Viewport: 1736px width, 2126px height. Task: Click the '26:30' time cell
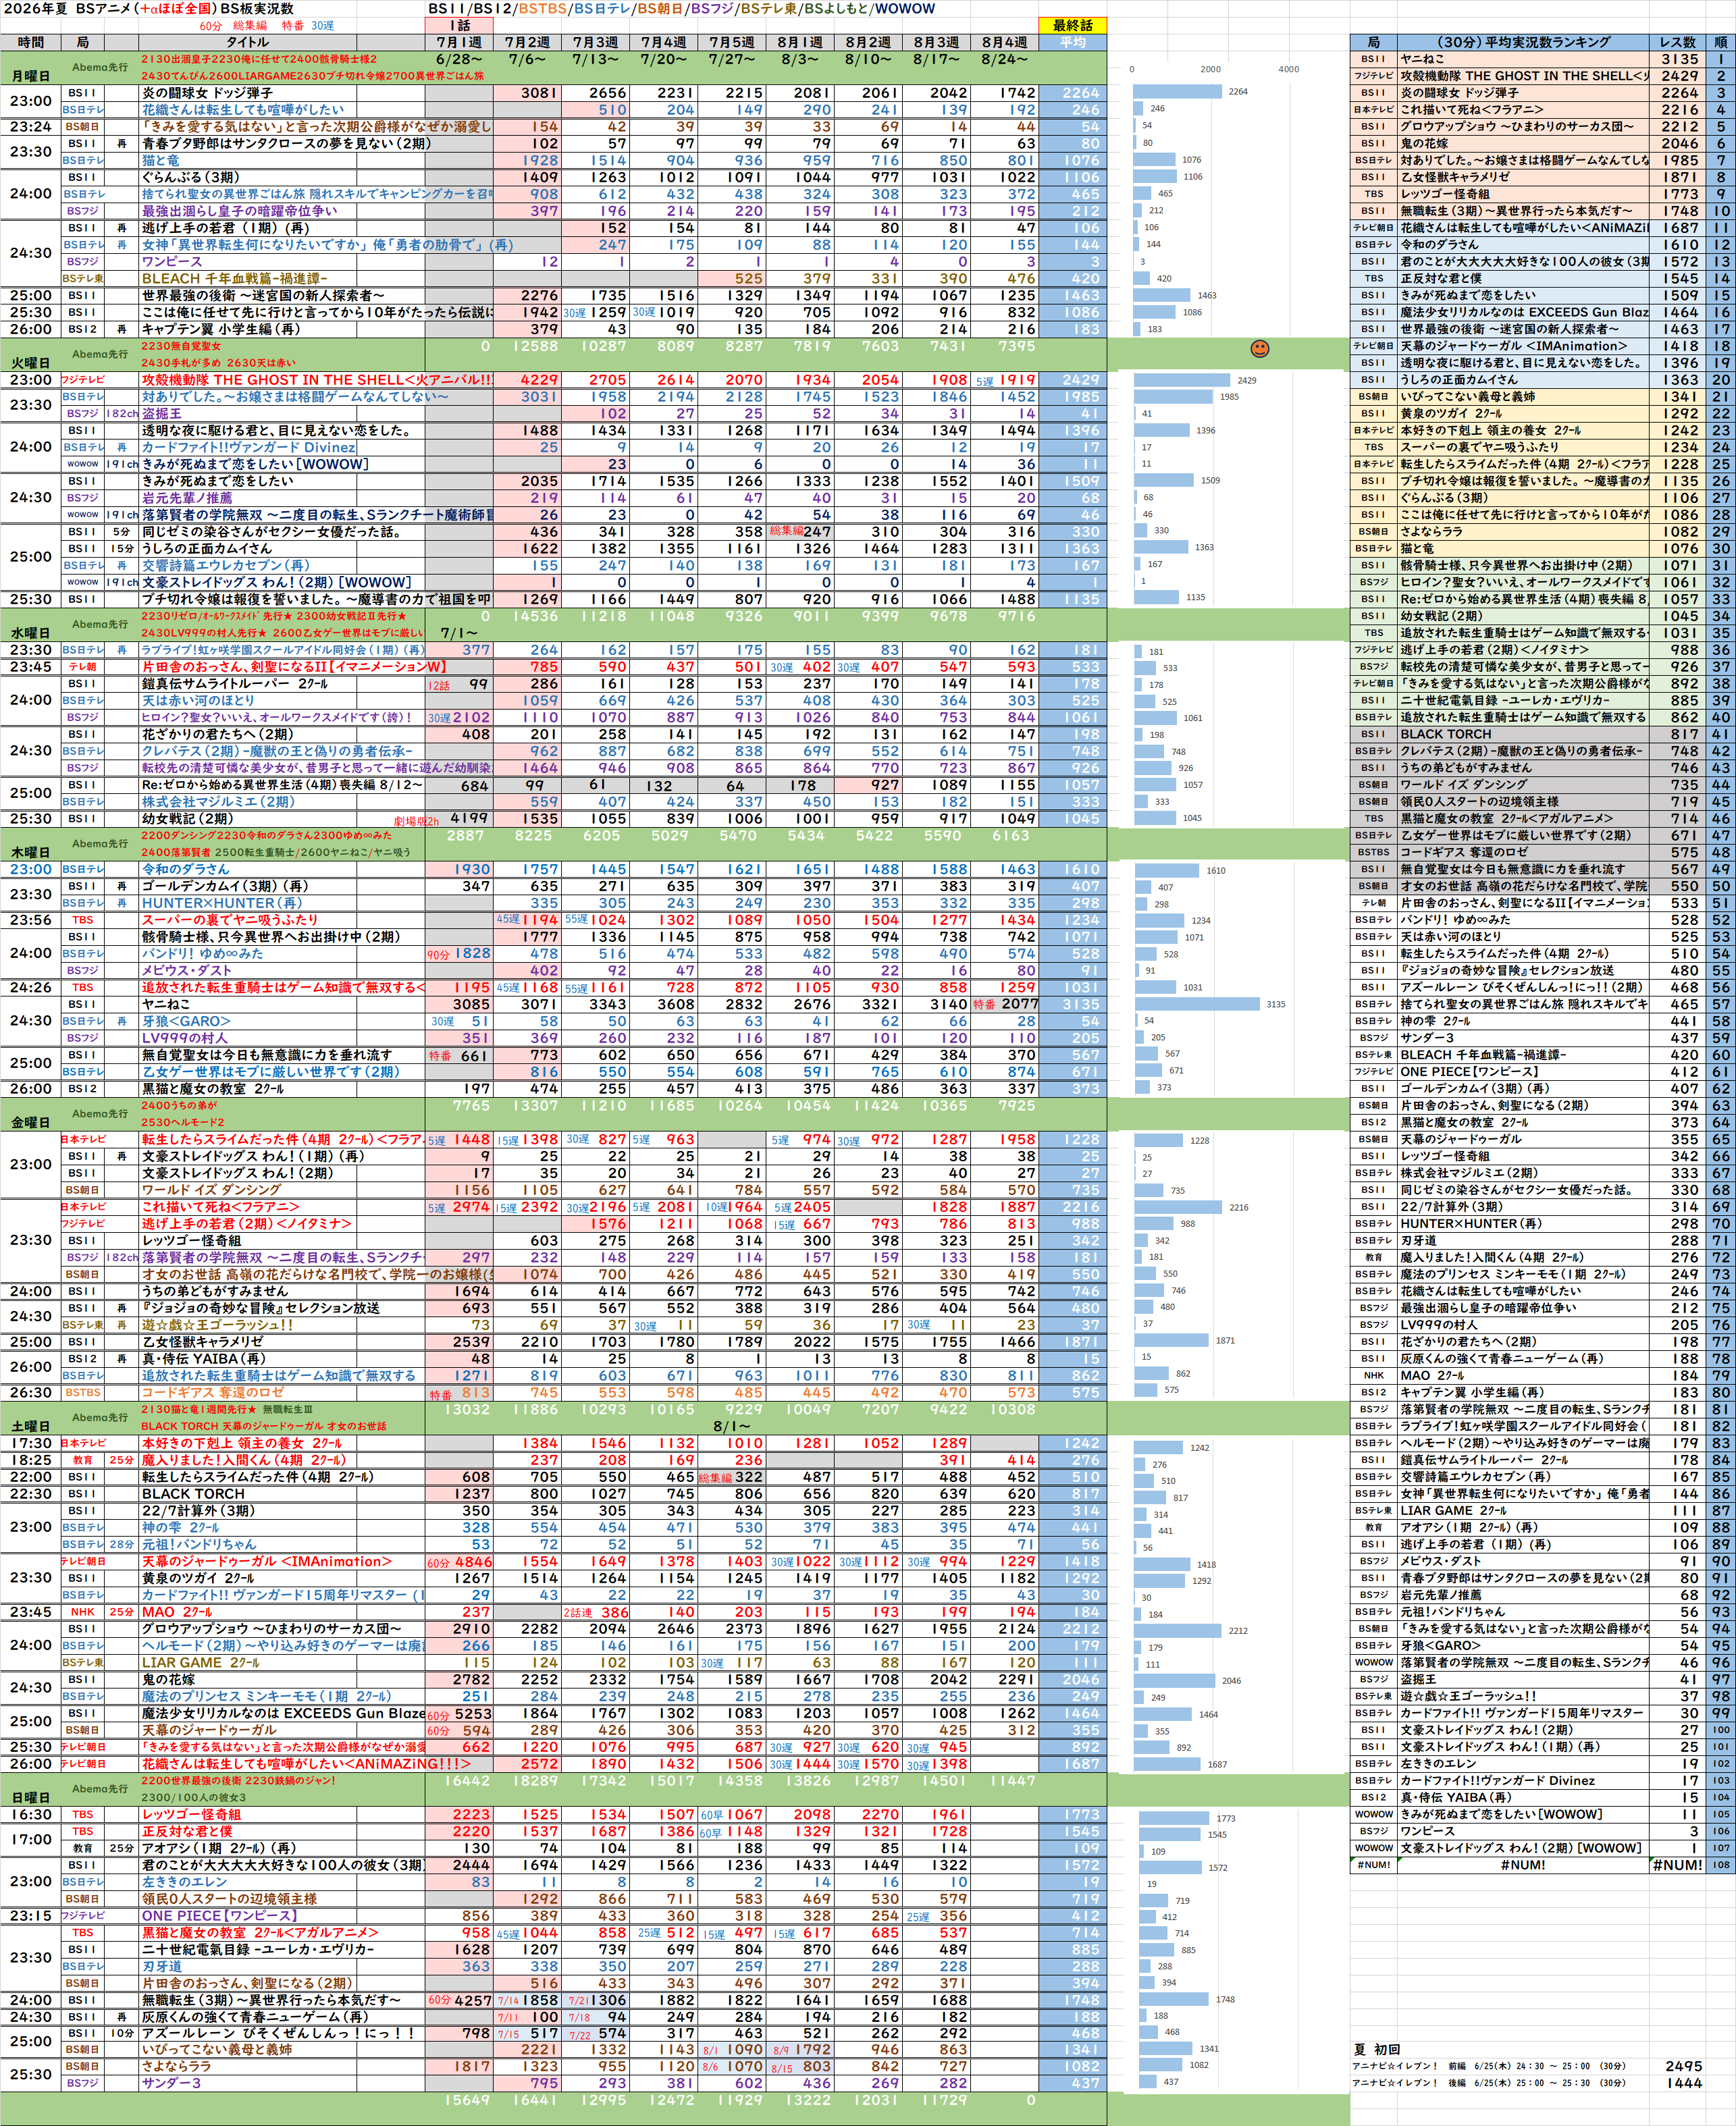pos(31,1392)
